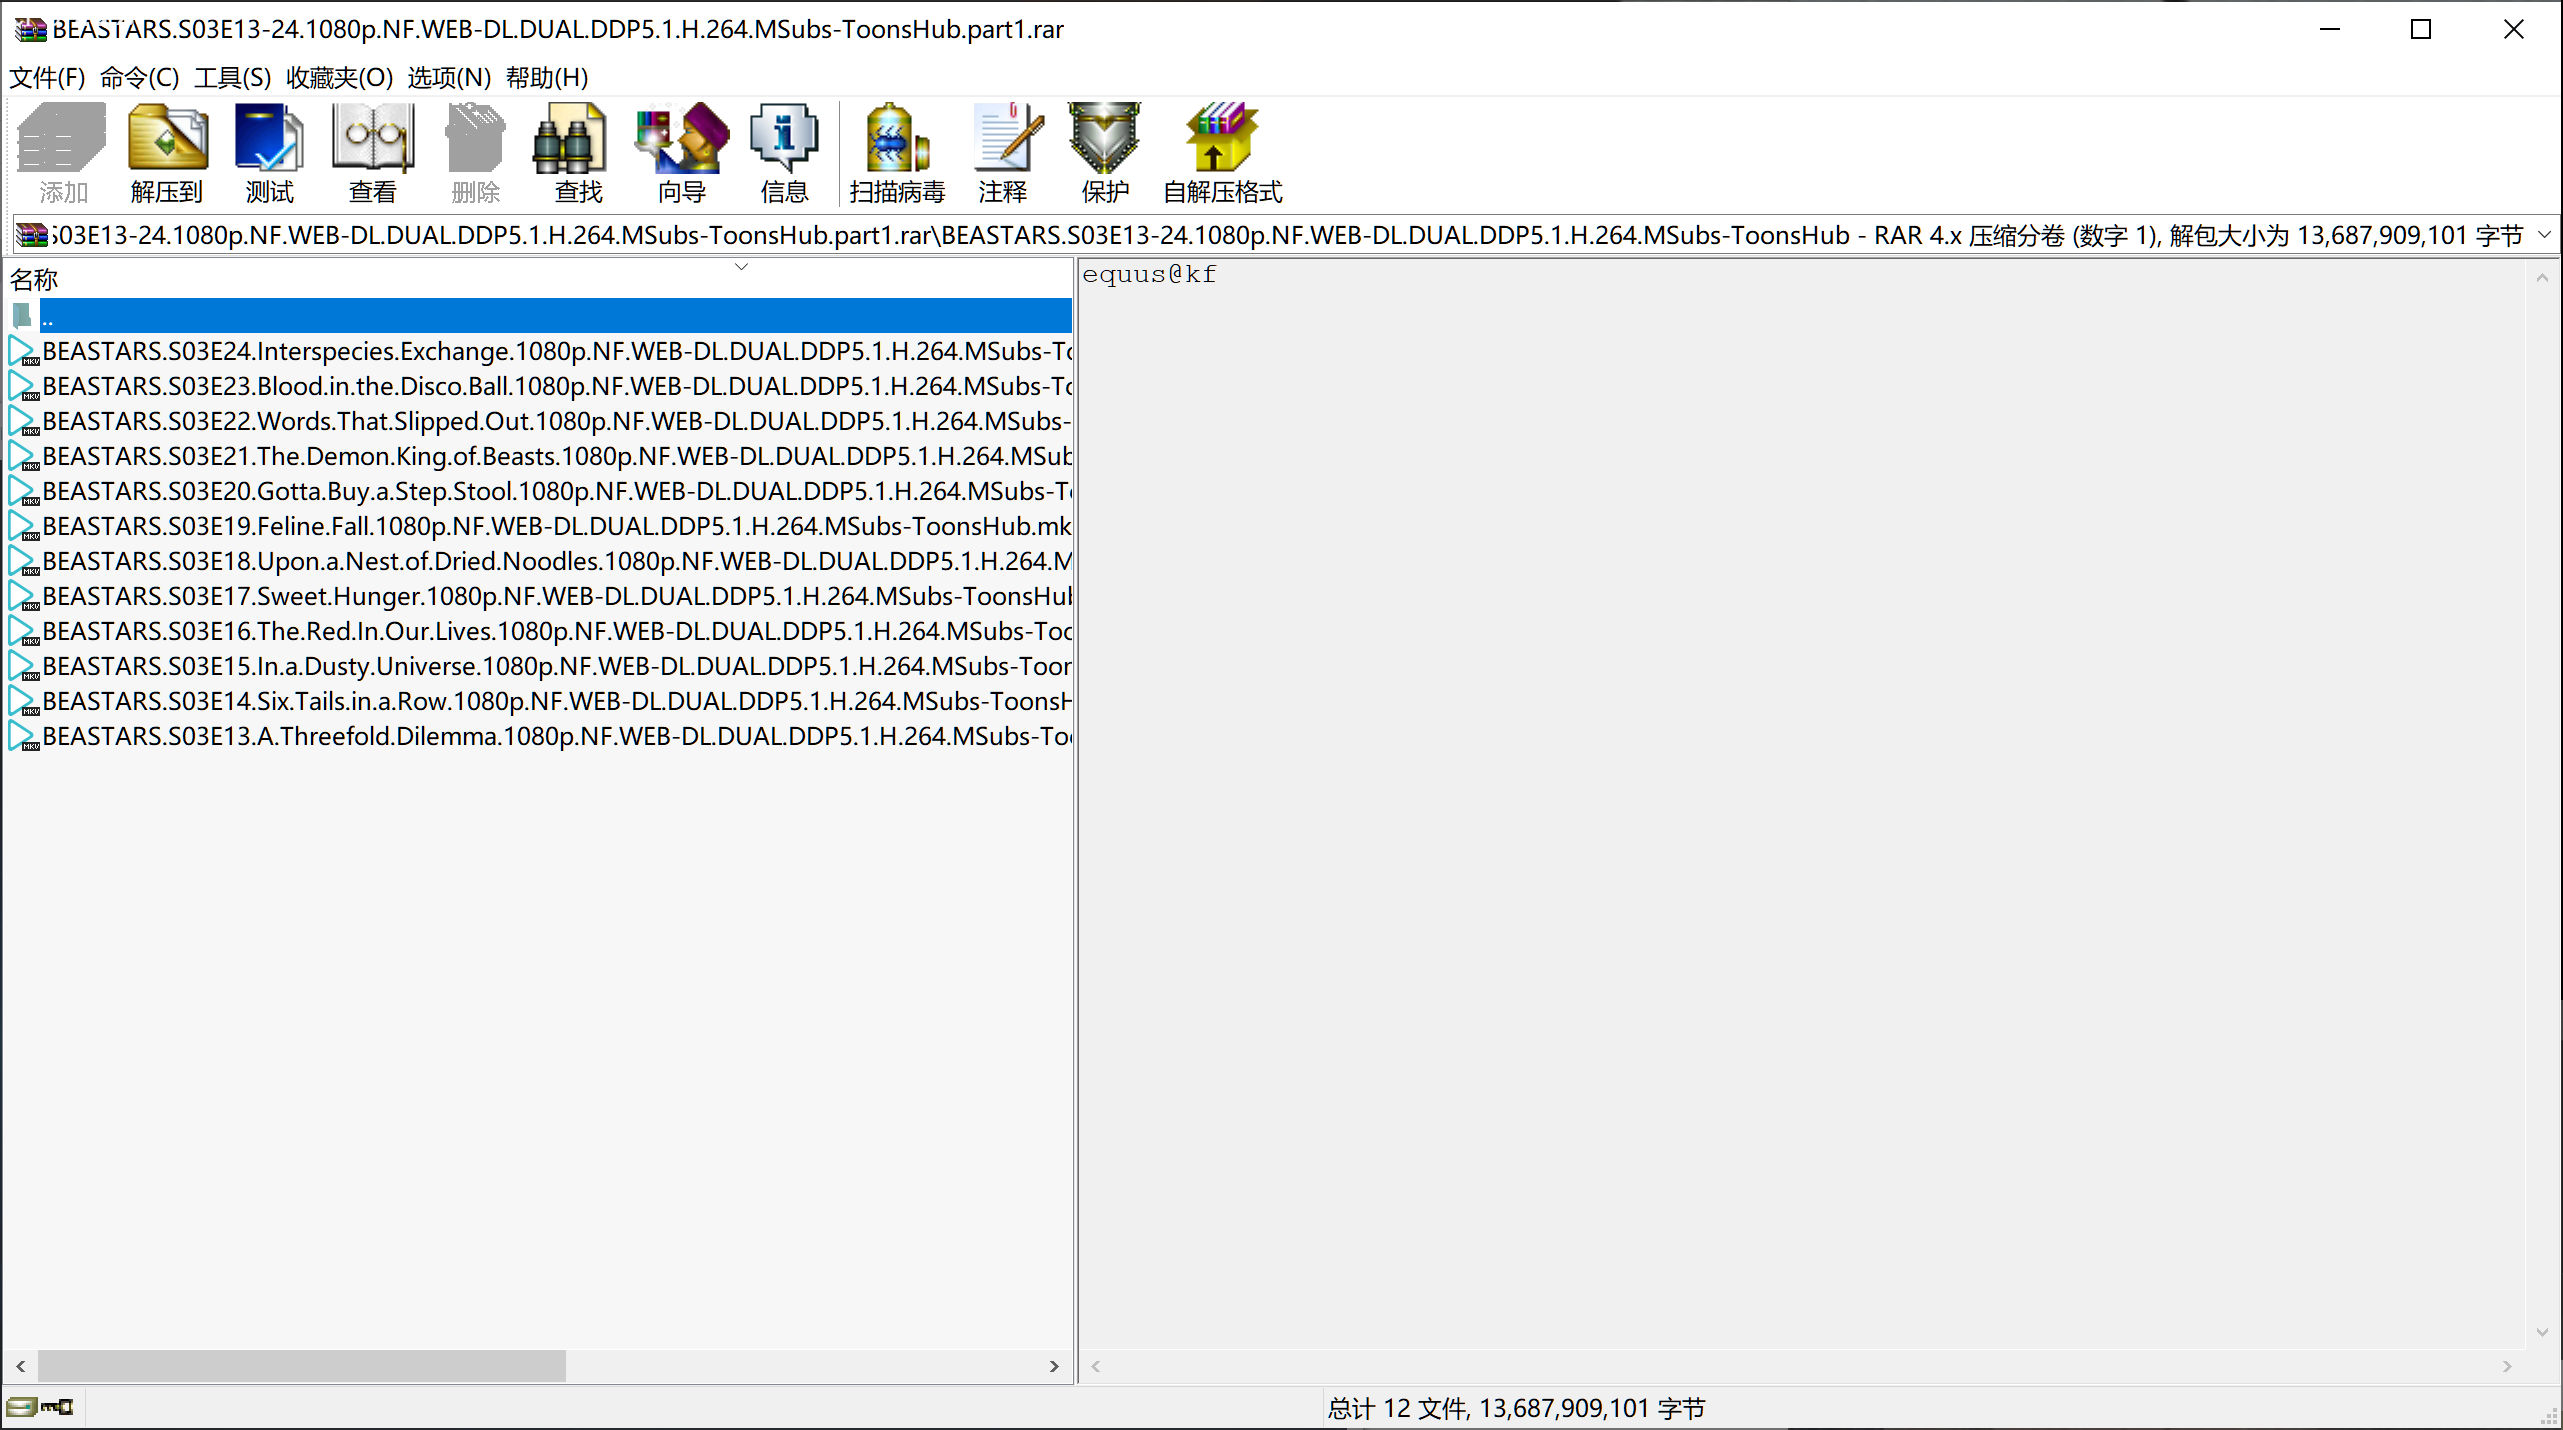
Task: Open the 选项(N) options menu
Action: tap(448, 77)
